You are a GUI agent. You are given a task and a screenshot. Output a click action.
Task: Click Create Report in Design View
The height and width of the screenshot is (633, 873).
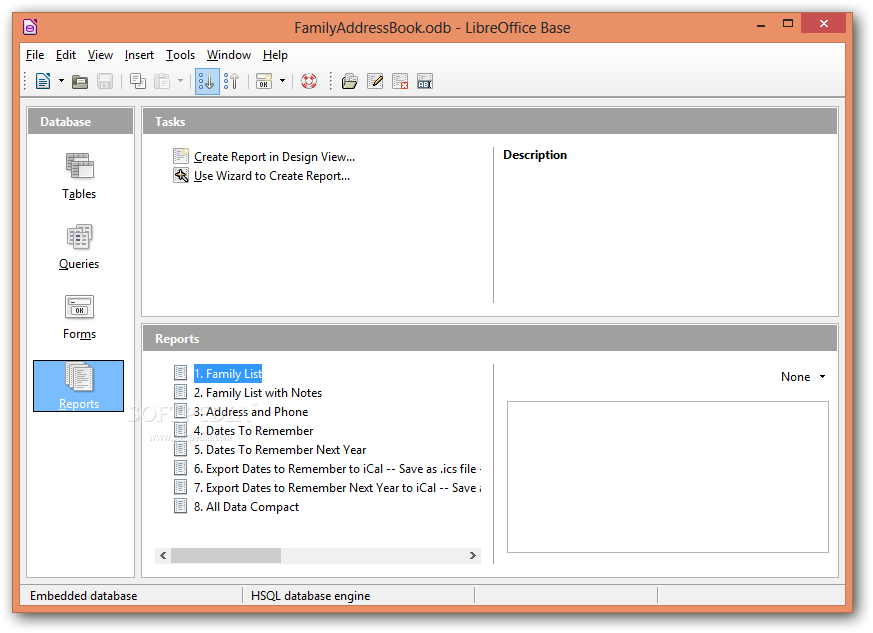point(274,157)
